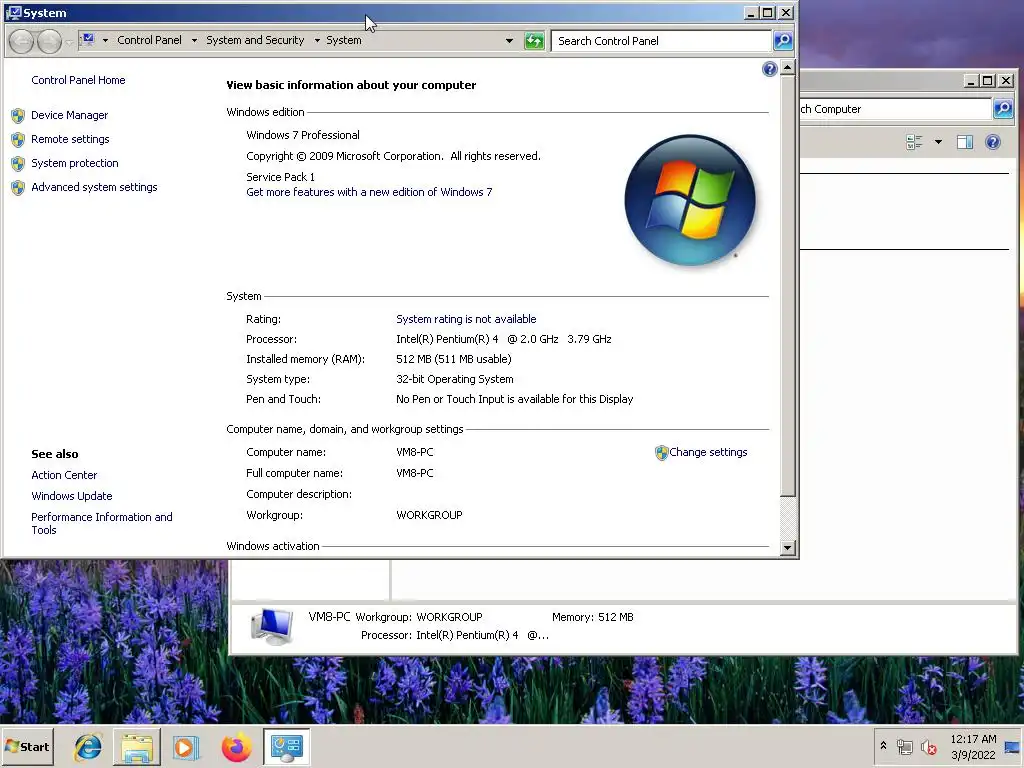
Task: Open Windows Explorer from the taskbar
Action: click(x=136, y=746)
